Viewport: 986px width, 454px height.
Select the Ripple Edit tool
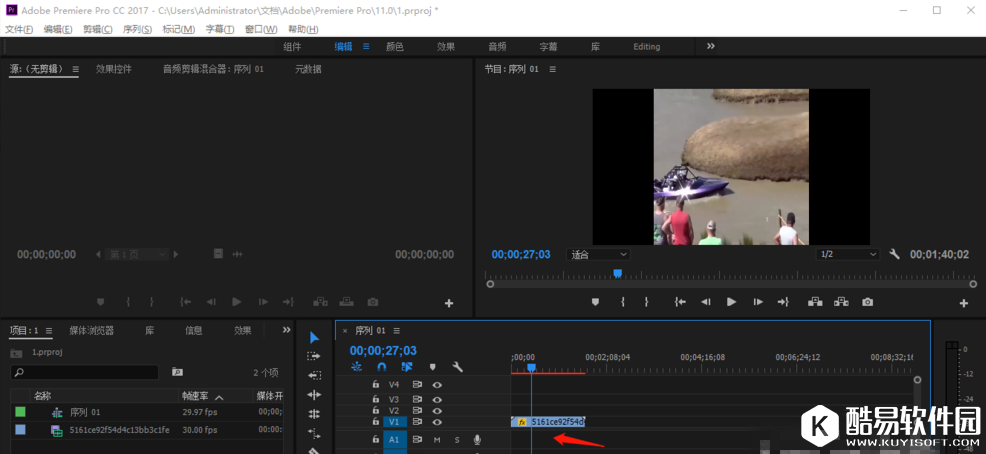point(314,375)
